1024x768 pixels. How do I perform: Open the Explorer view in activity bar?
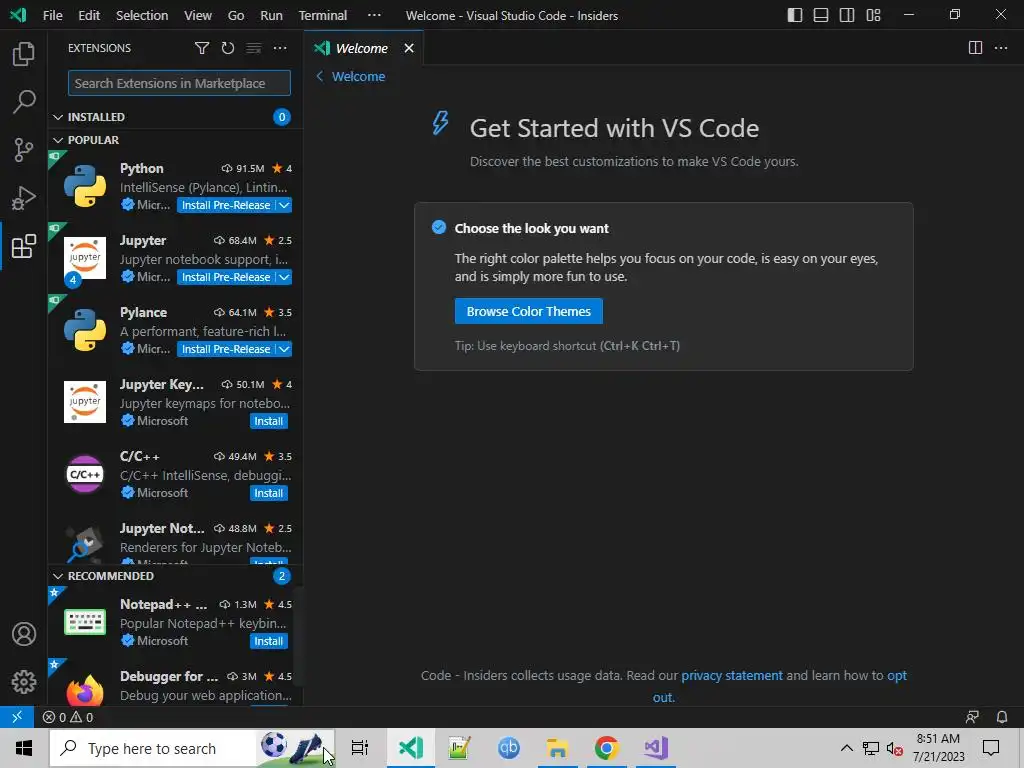[24, 54]
